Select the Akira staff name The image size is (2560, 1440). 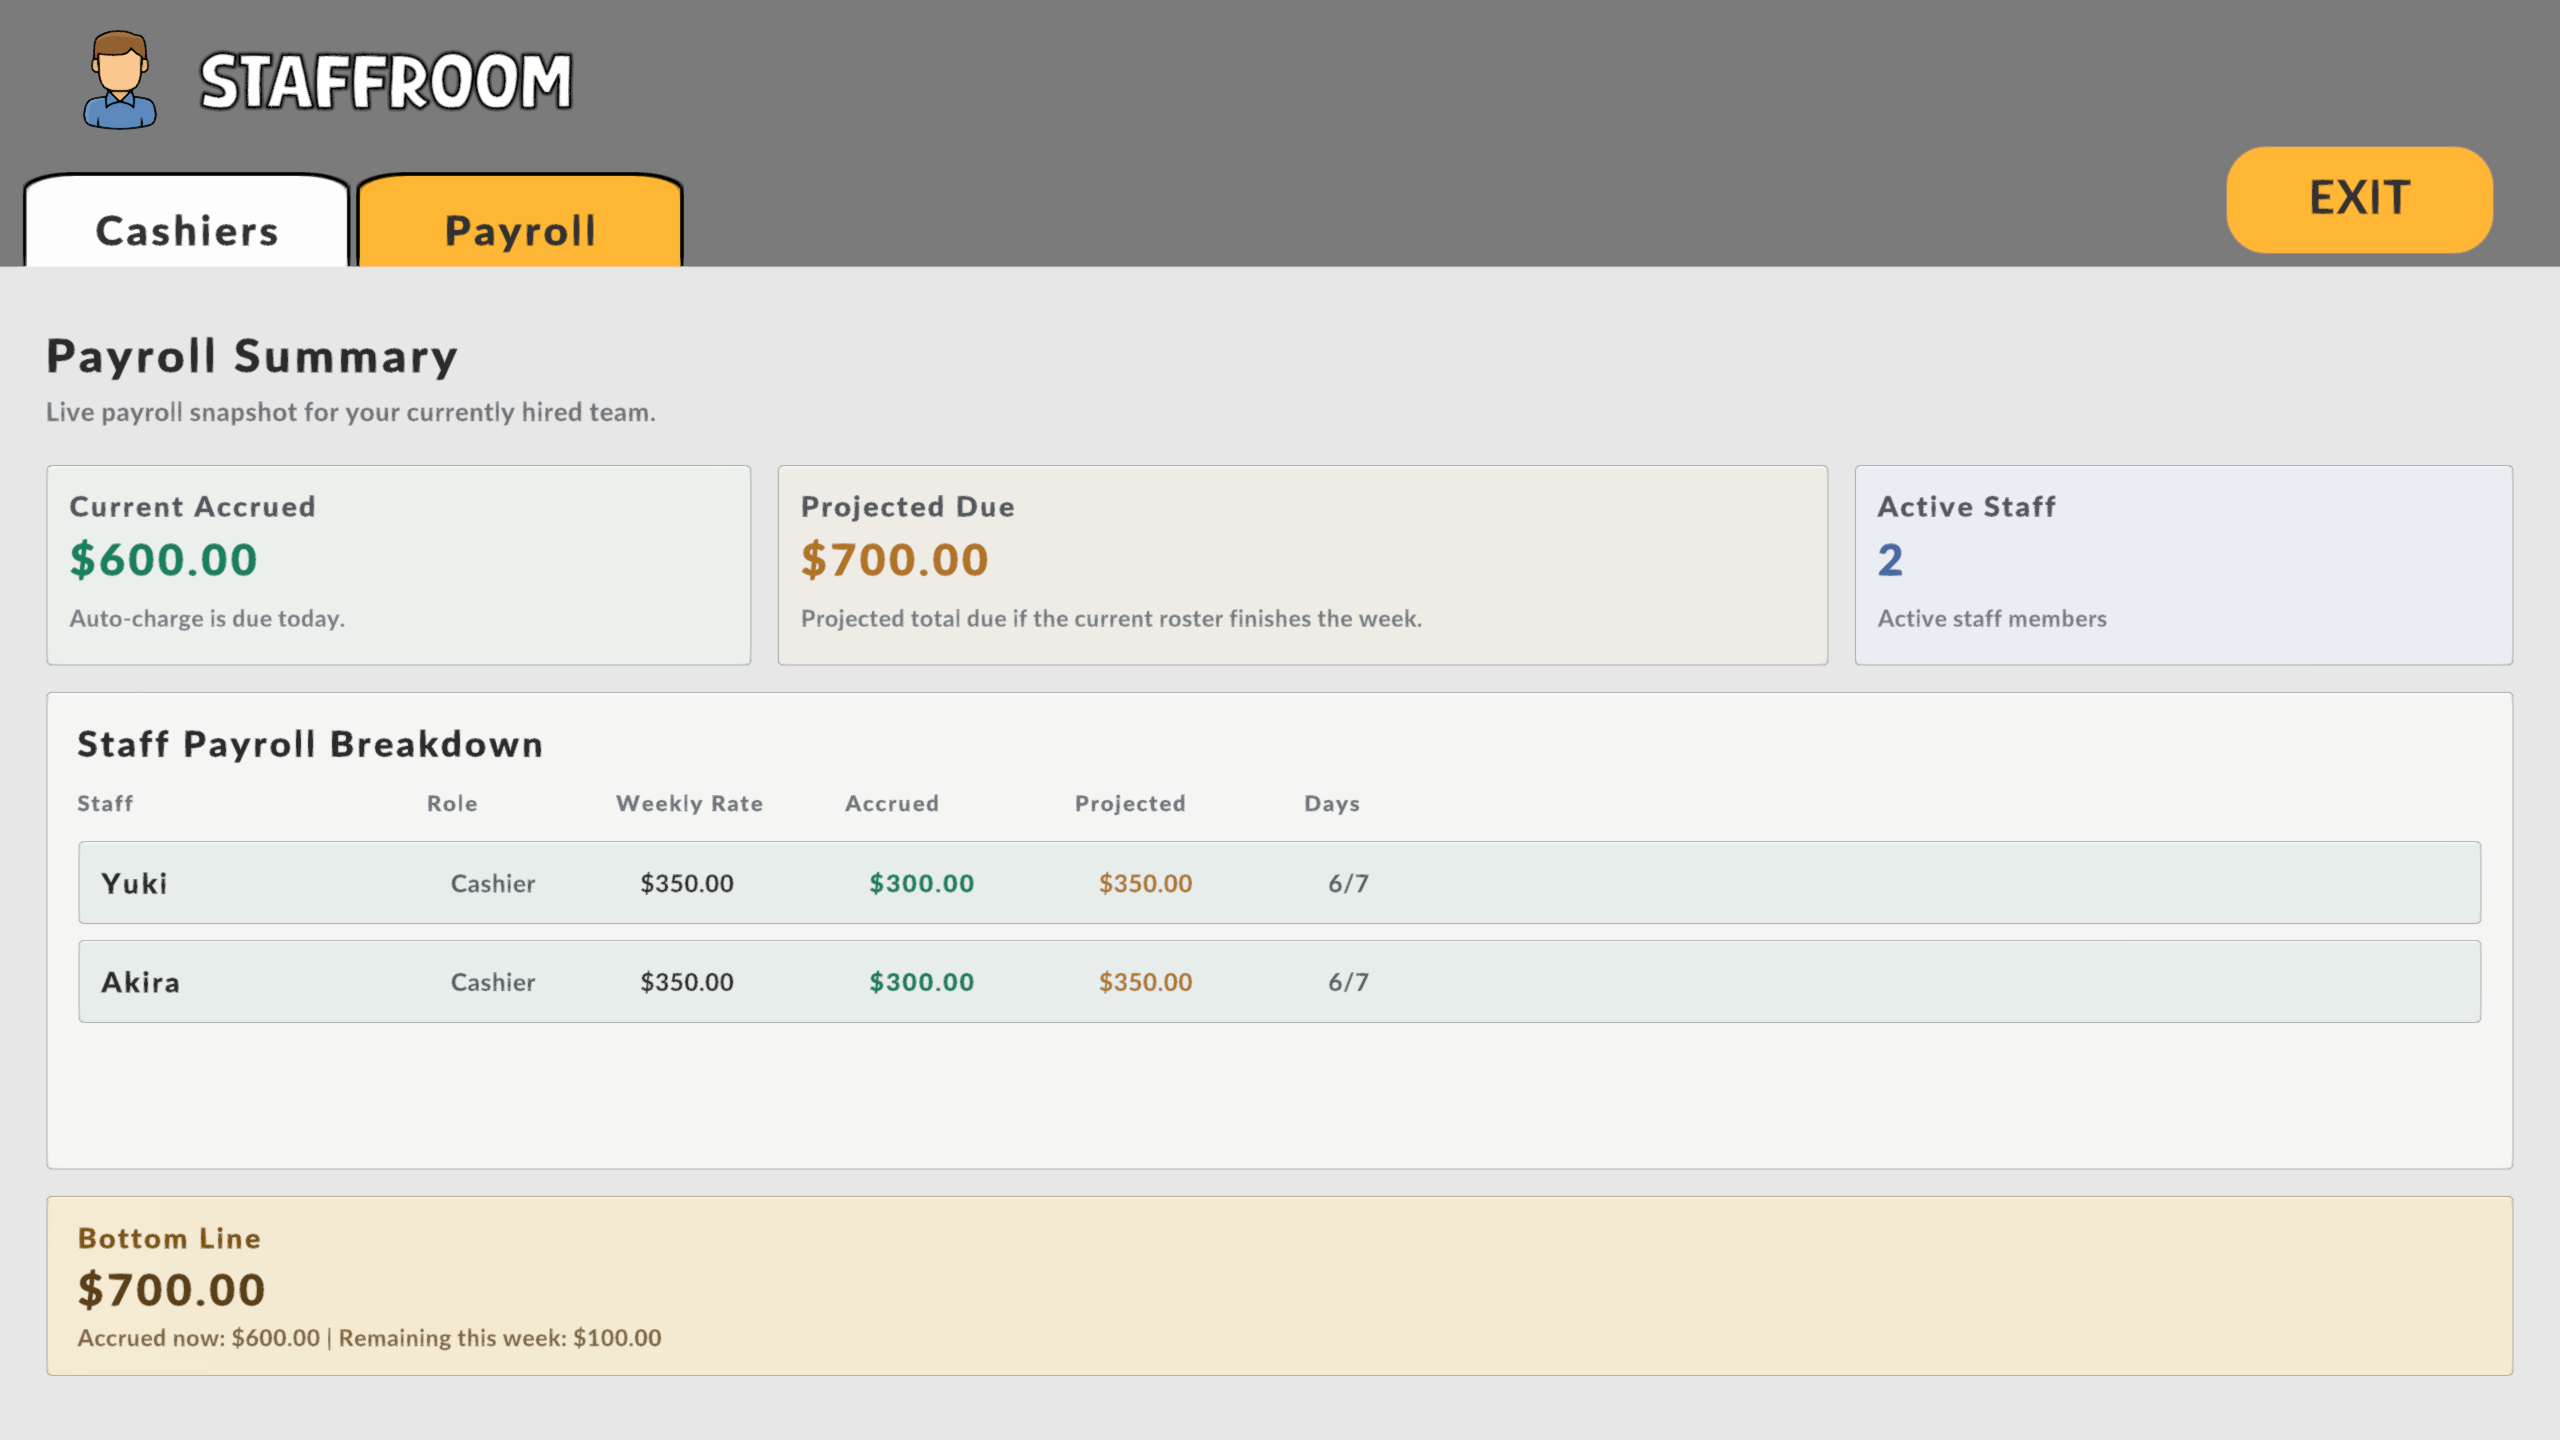click(x=141, y=983)
